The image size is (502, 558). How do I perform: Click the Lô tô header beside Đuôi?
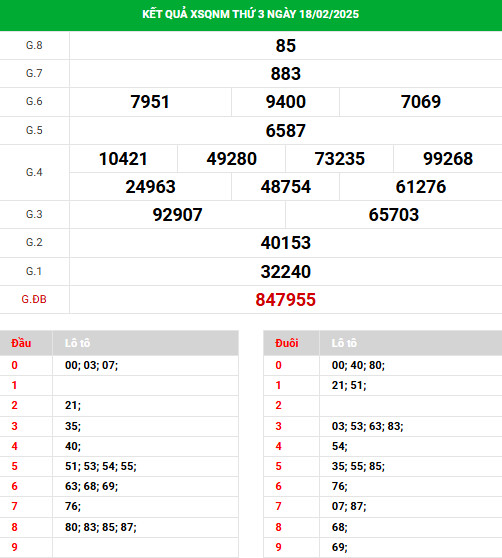[344, 343]
